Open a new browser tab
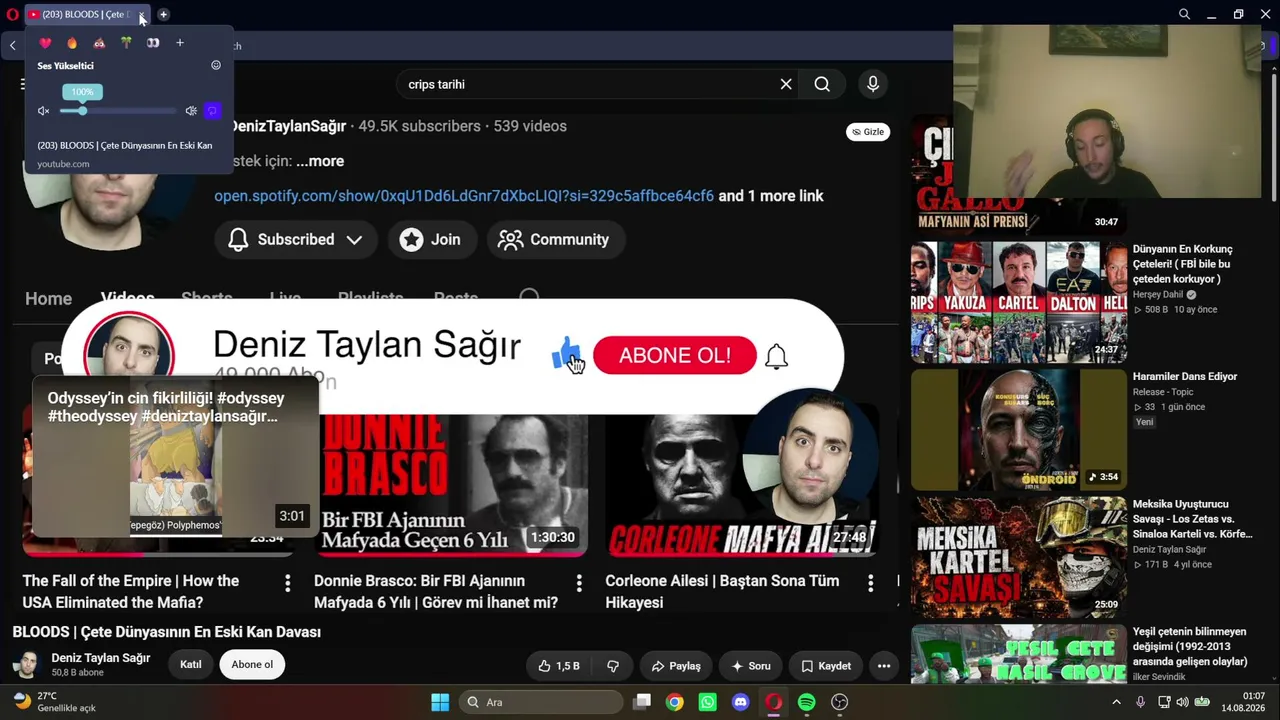The image size is (1280, 720). (x=163, y=15)
